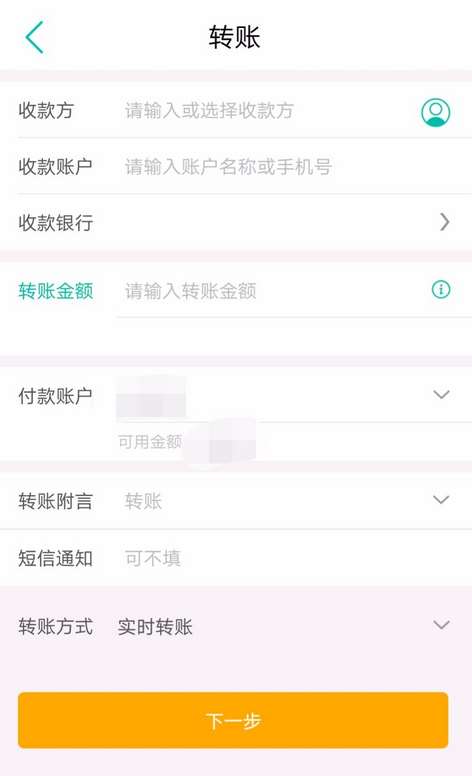472x776 pixels.
Task: Expand the 转账方式 dropdown arrow
Action: 441,625
